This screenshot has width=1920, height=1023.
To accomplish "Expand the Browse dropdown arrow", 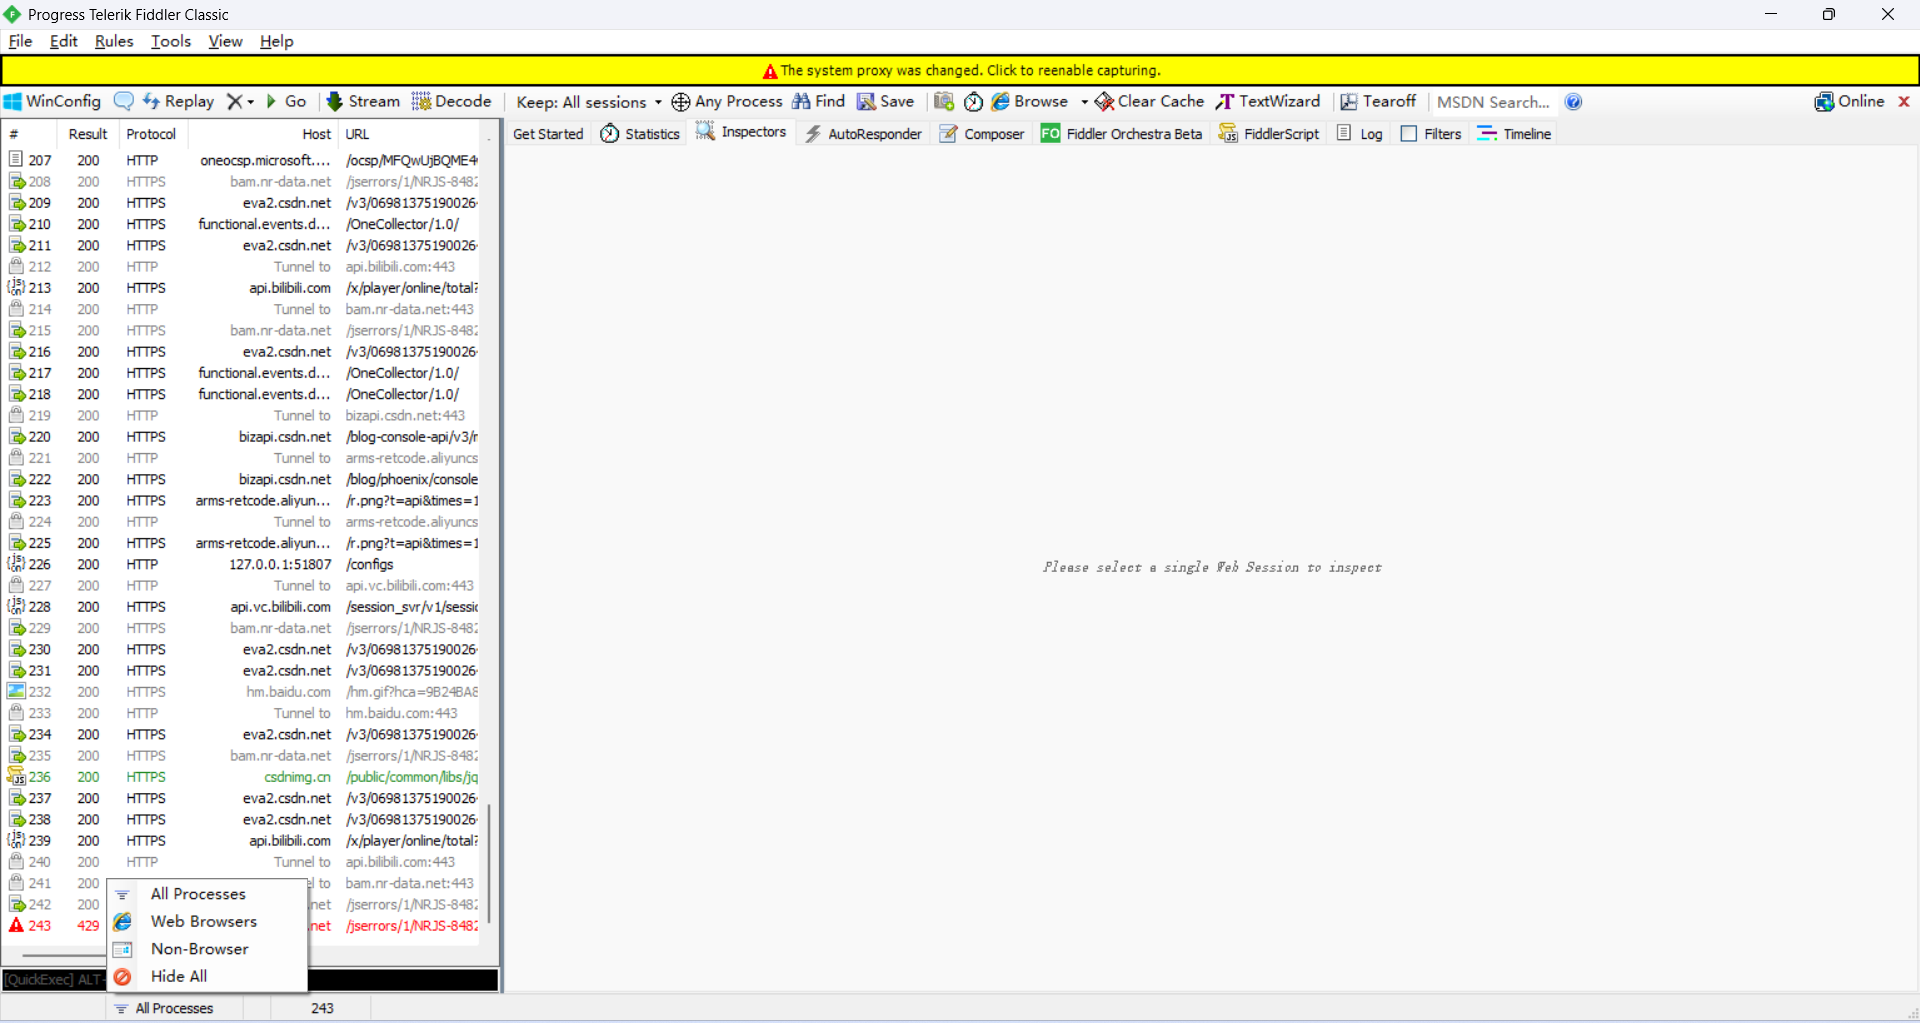I will coord(1085,102).
